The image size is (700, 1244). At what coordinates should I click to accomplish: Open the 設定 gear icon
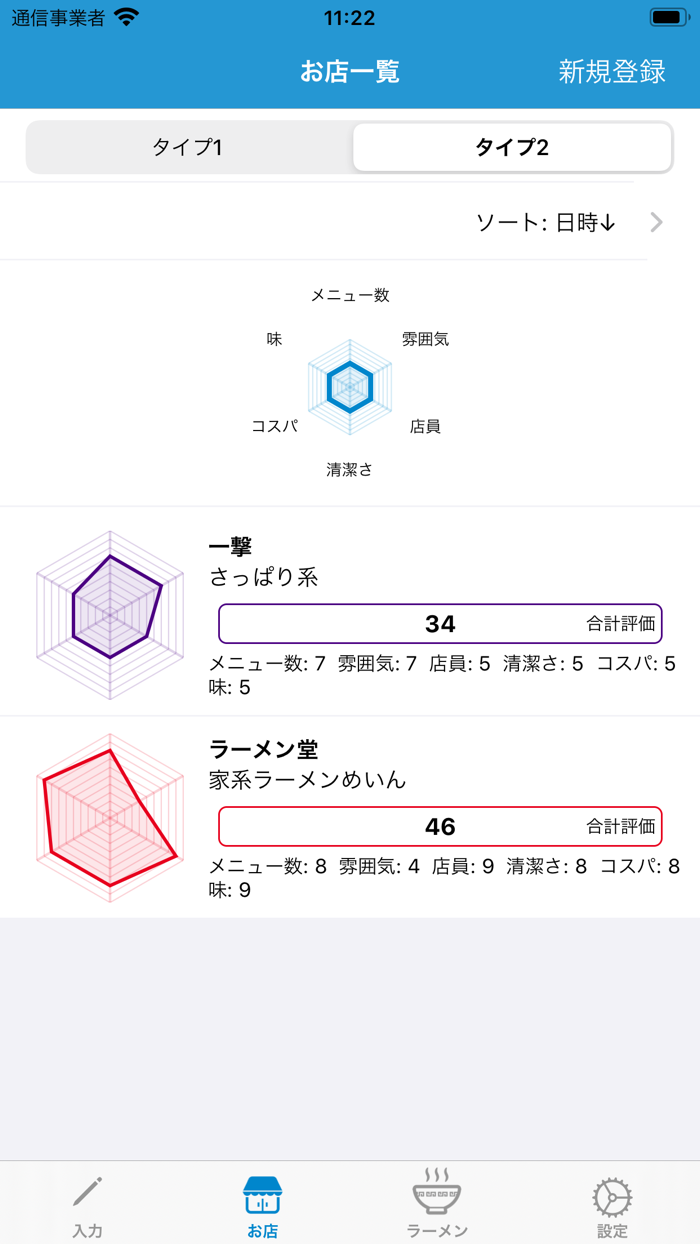click(612, 1196)
